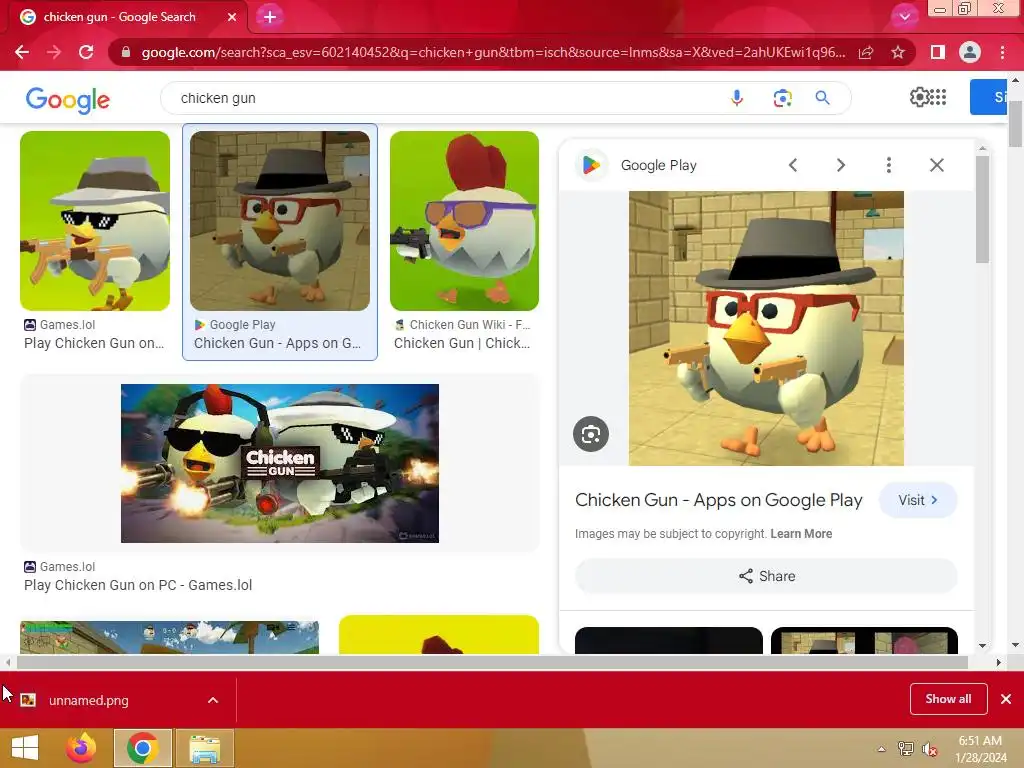Open Chrome profile avatar
1024x768 pixels.
point(970,52)
